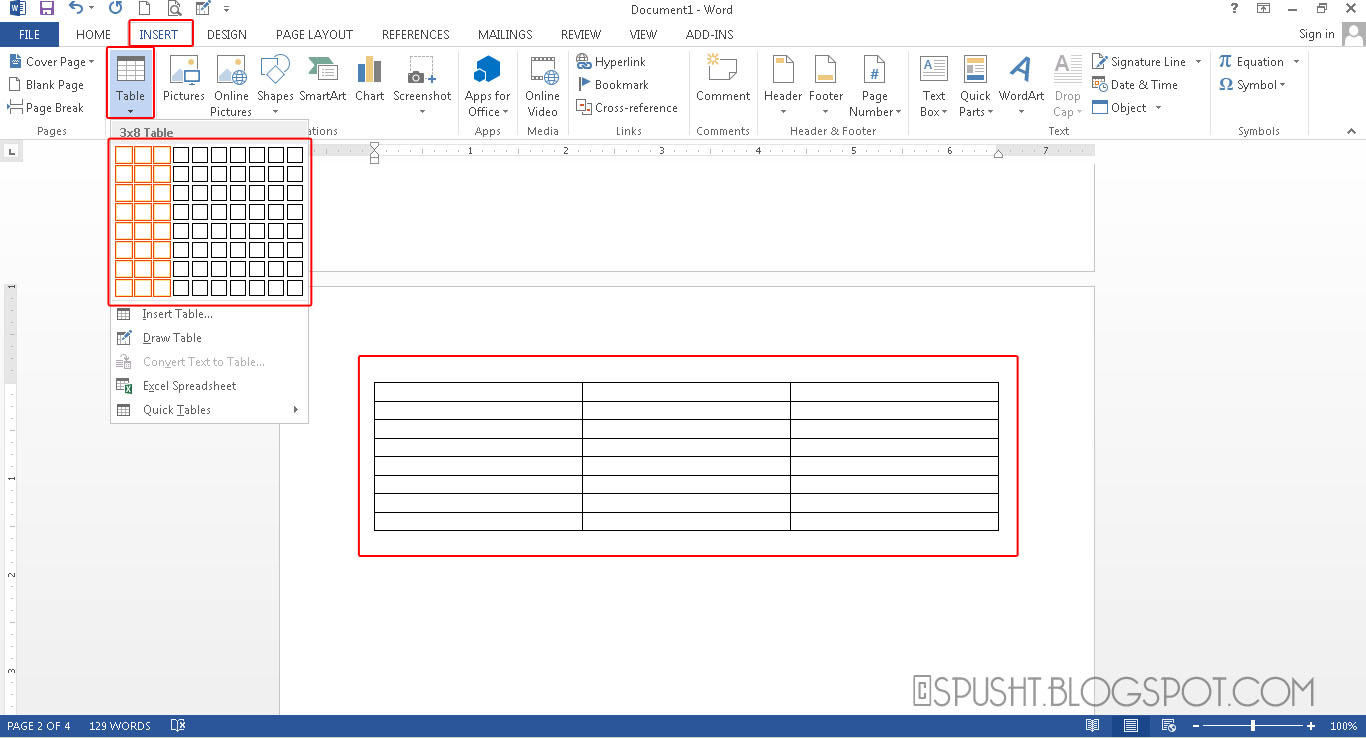Switch to the MAILINGS ribbon tab
The image size is (1366, 738).
[505, 33]
